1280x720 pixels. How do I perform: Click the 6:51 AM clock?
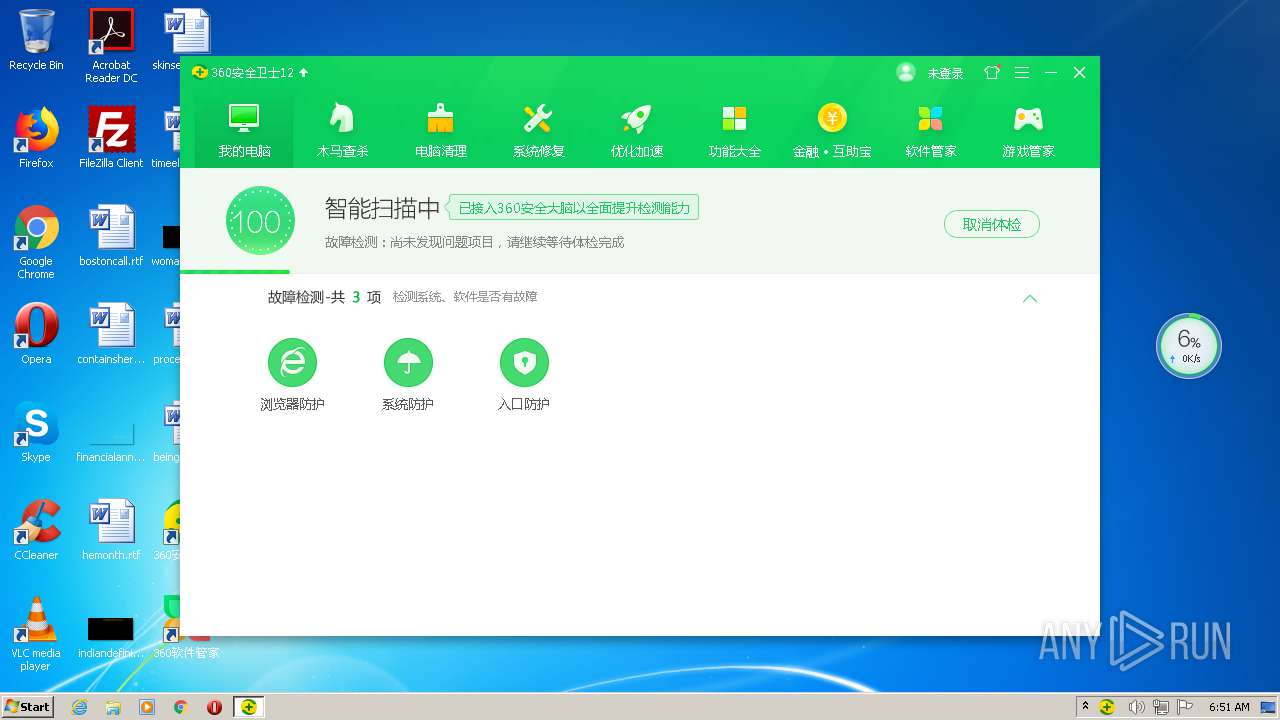1228,707
